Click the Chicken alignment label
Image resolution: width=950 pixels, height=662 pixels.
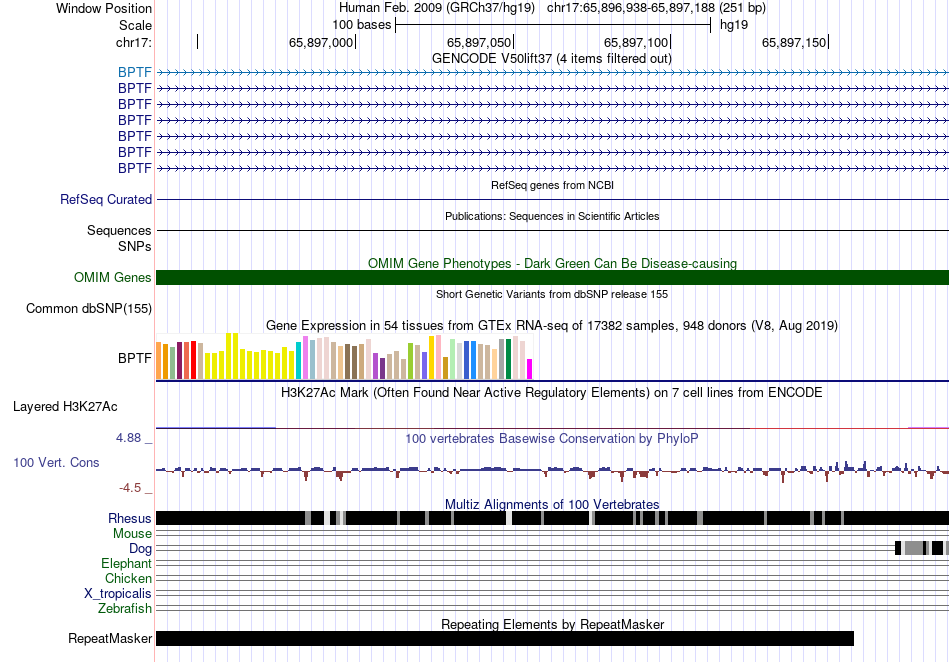128,578
